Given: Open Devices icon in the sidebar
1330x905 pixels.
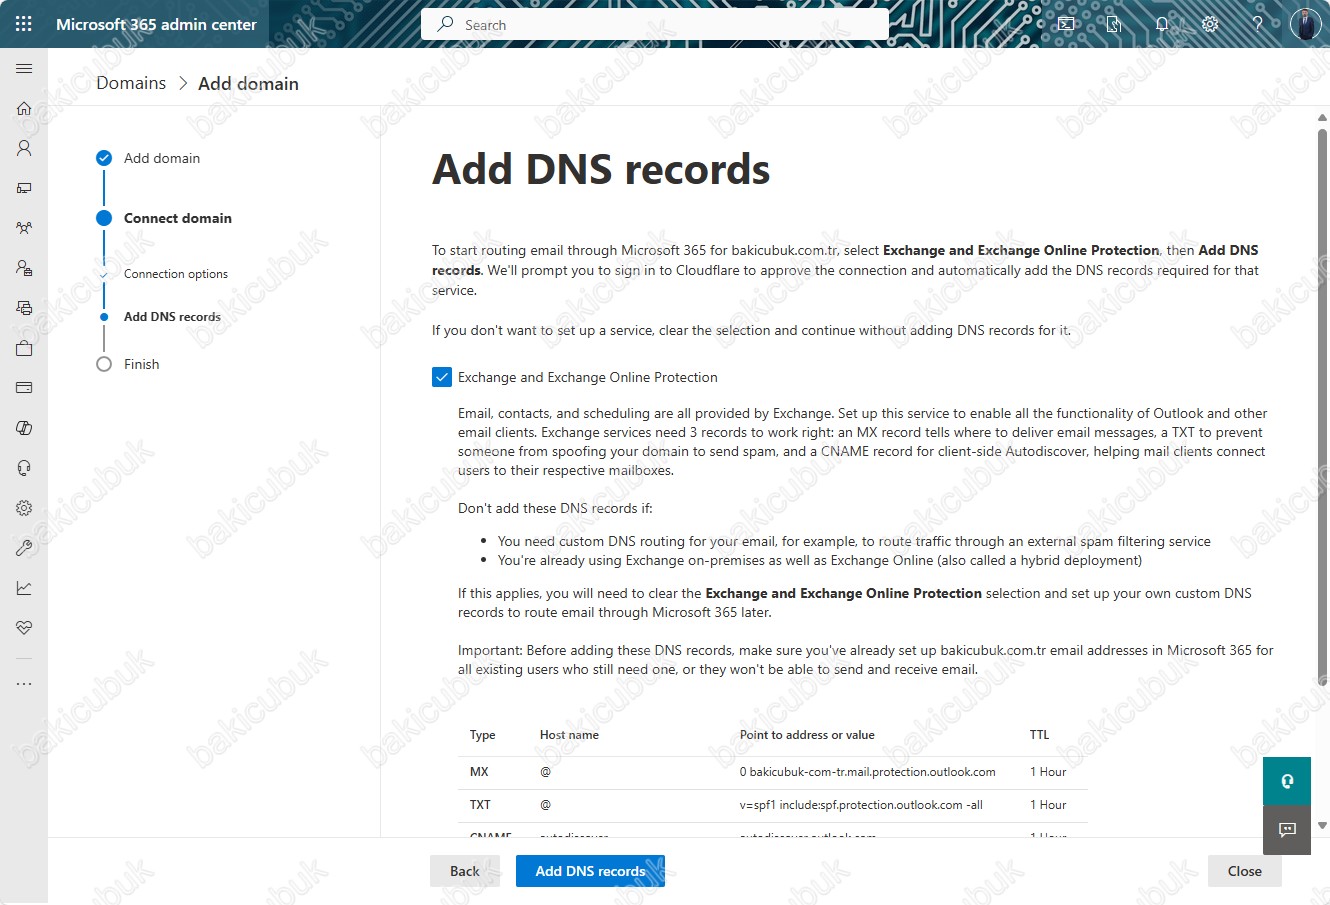Looking at the screenshot, I should (x=24, y=188).
